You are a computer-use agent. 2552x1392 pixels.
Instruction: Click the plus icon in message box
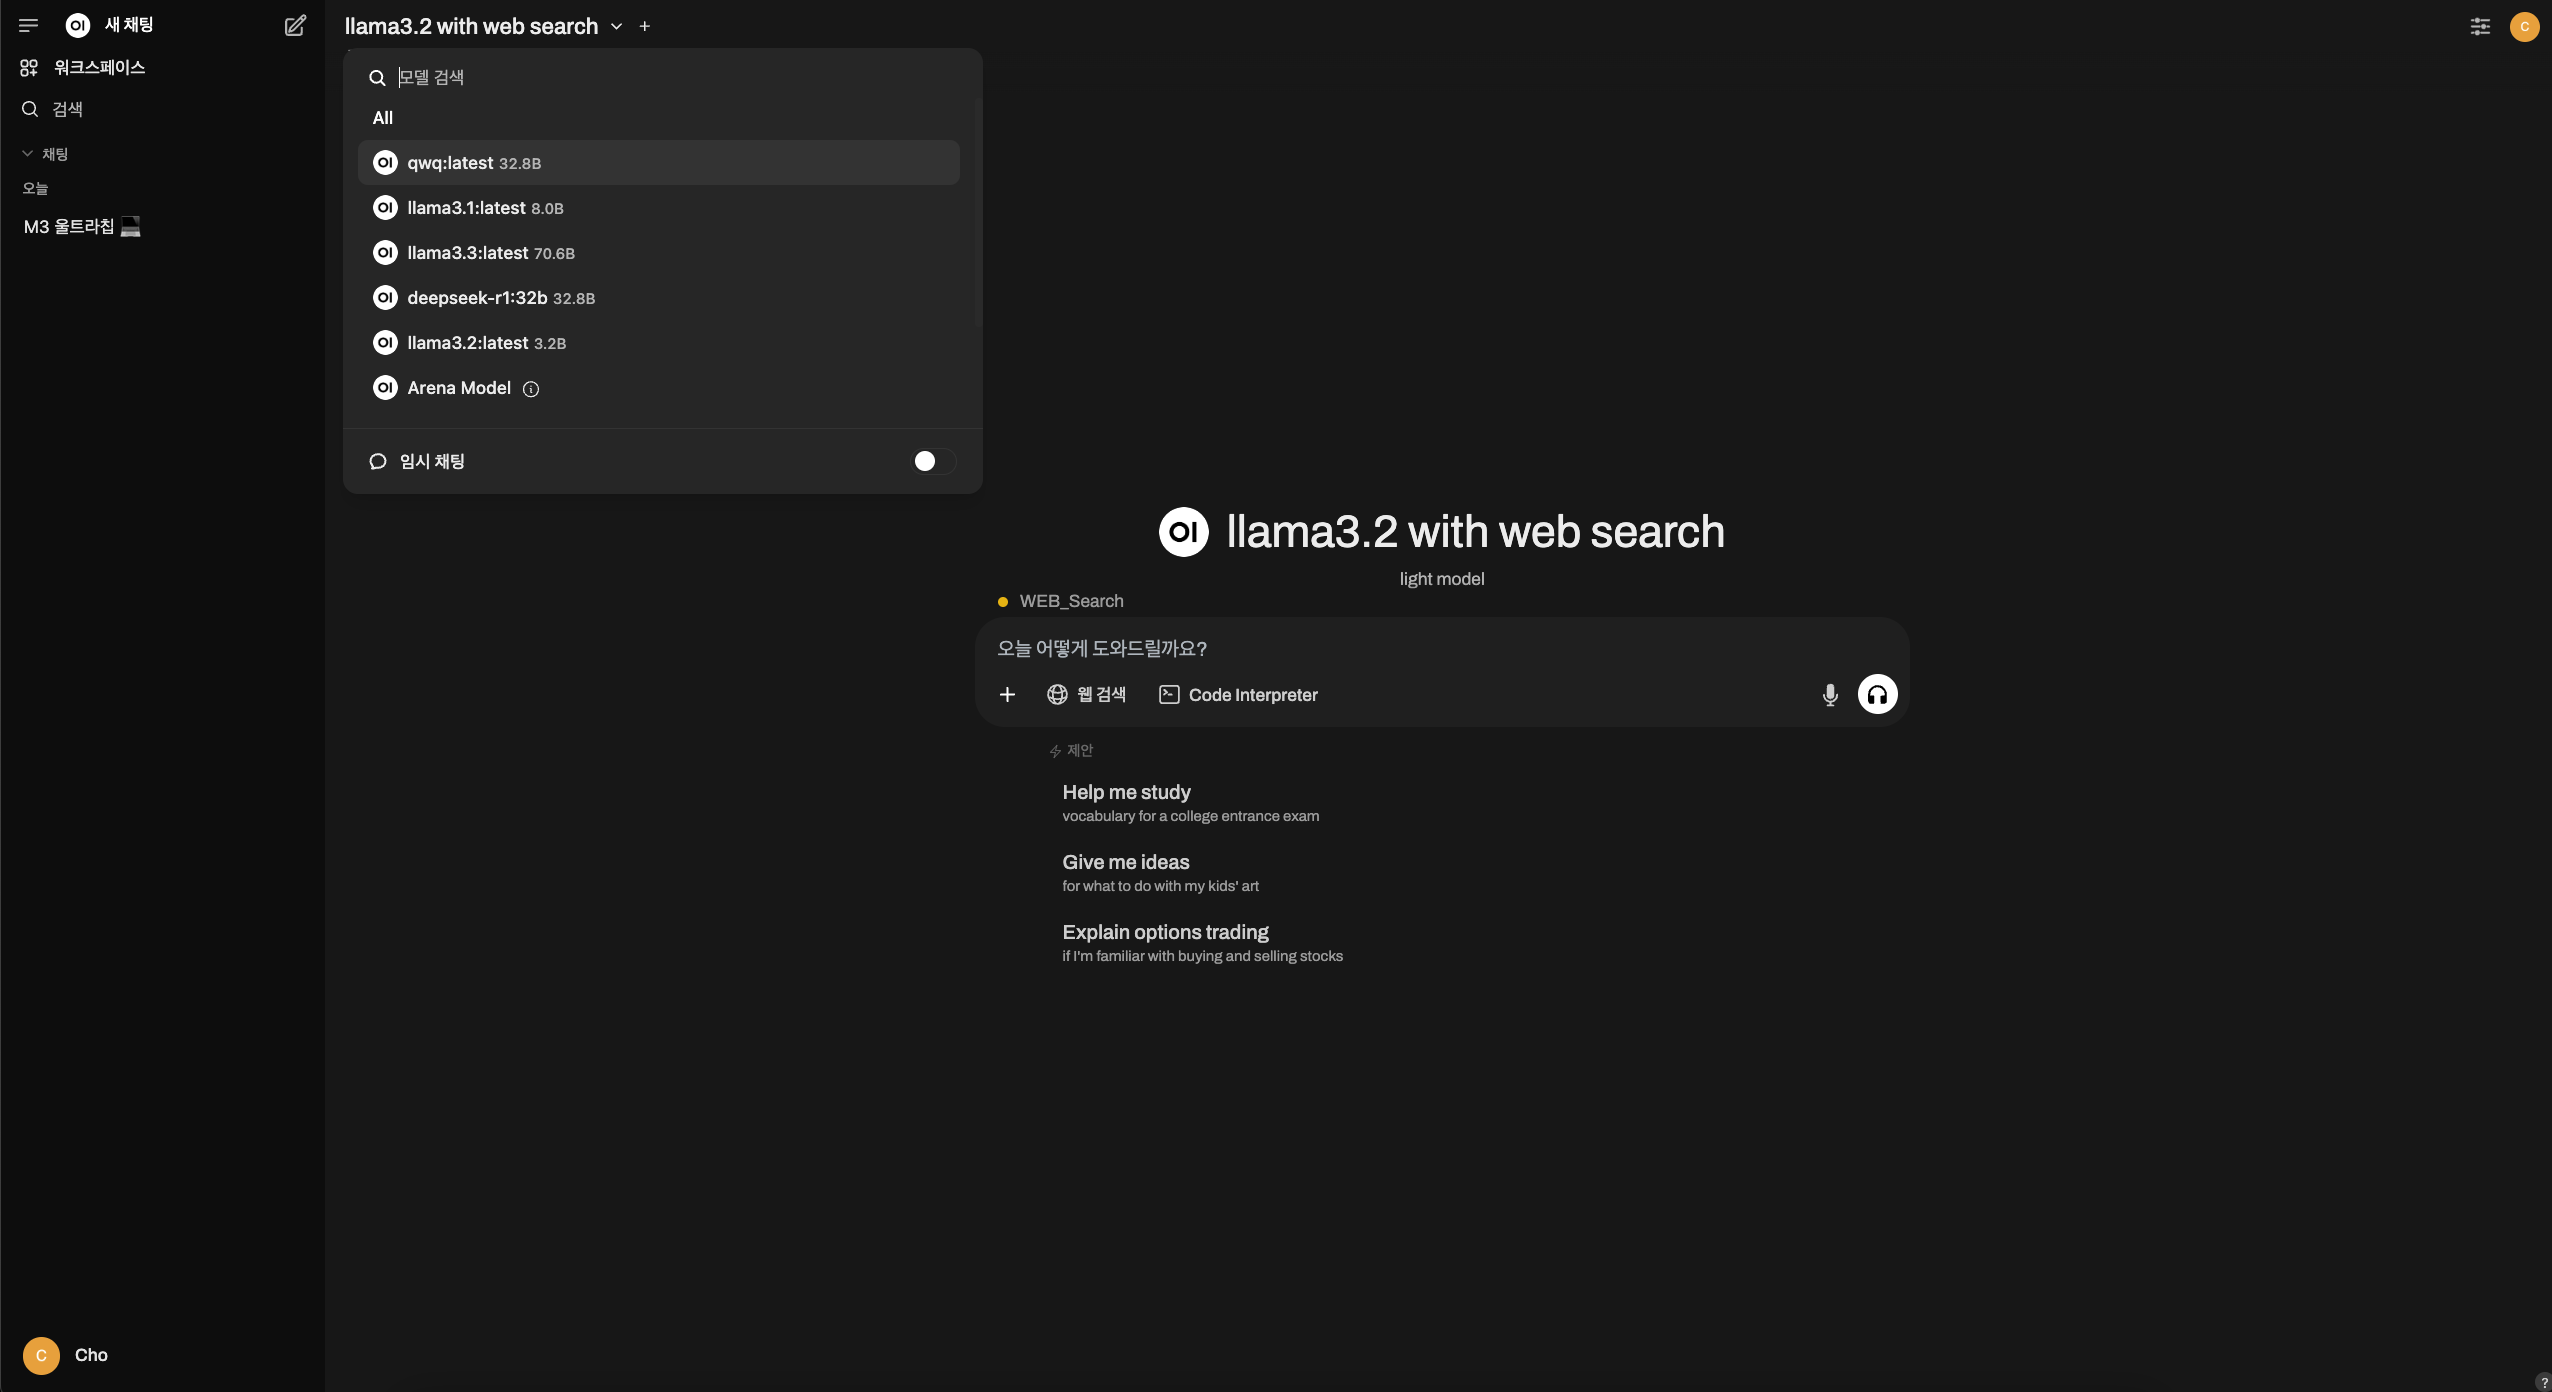pos(1007,695)
